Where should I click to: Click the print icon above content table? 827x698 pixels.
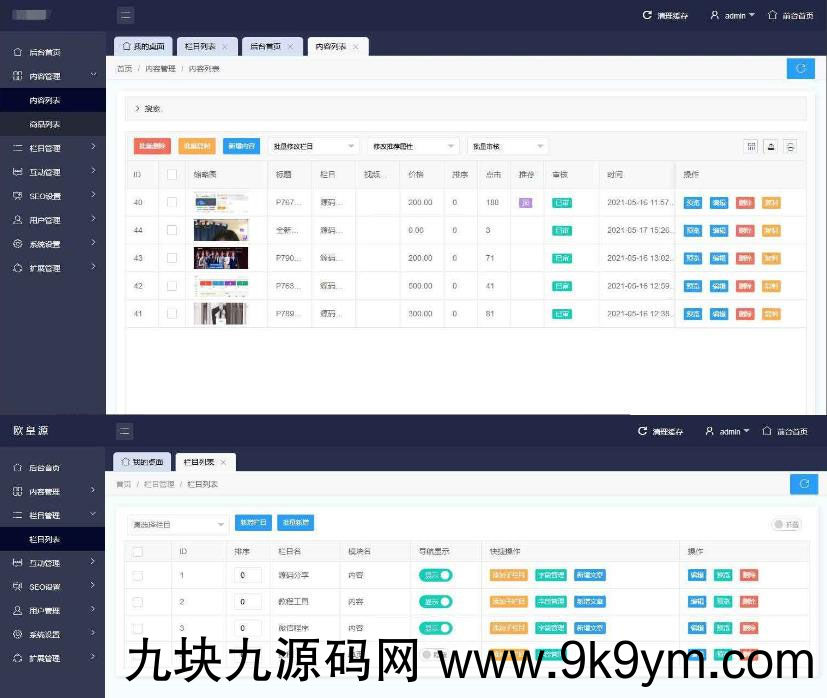click(790, 146)
